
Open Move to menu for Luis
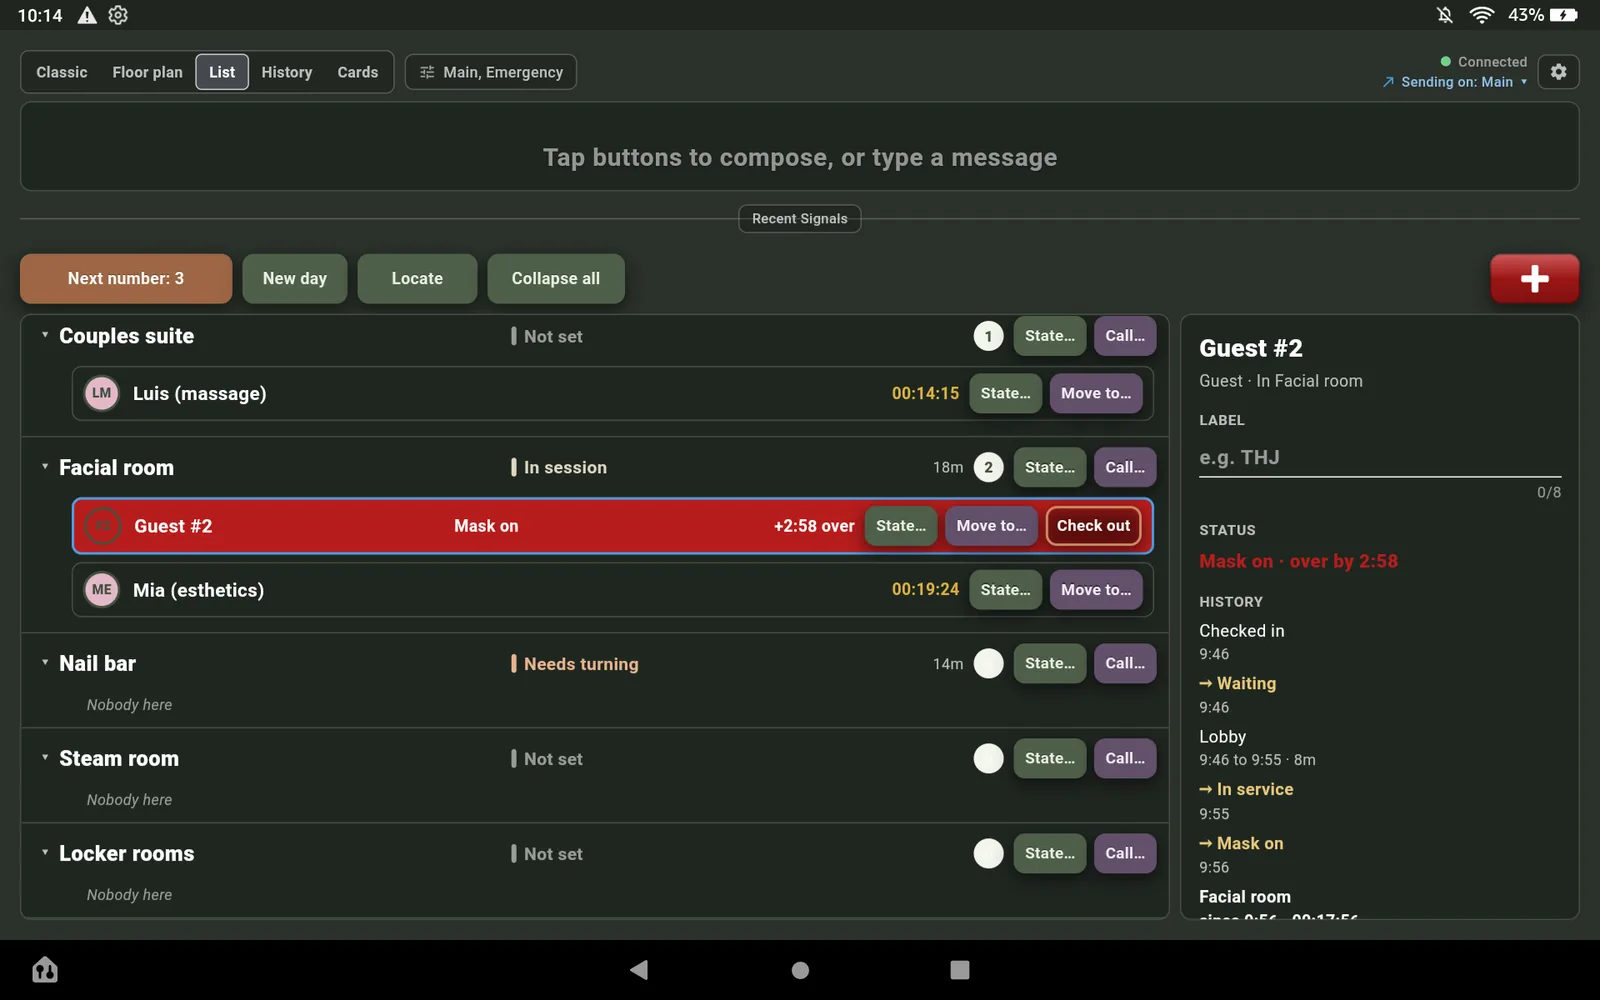pos(1096,393)
